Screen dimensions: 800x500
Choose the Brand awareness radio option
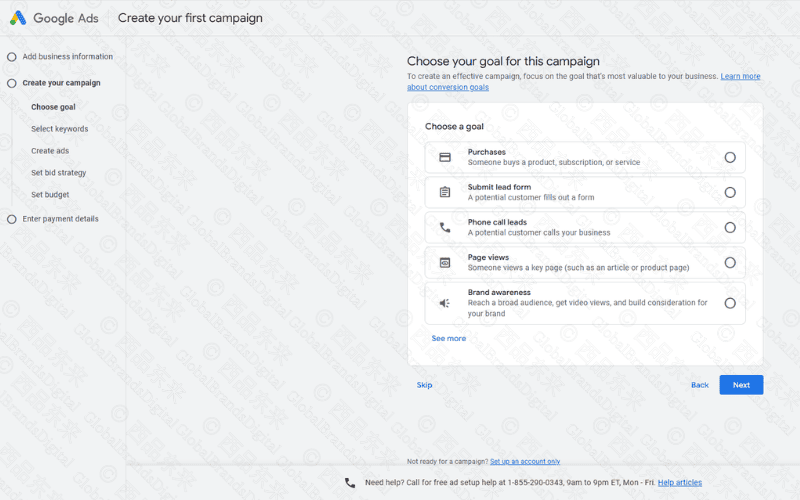point(730,303)
